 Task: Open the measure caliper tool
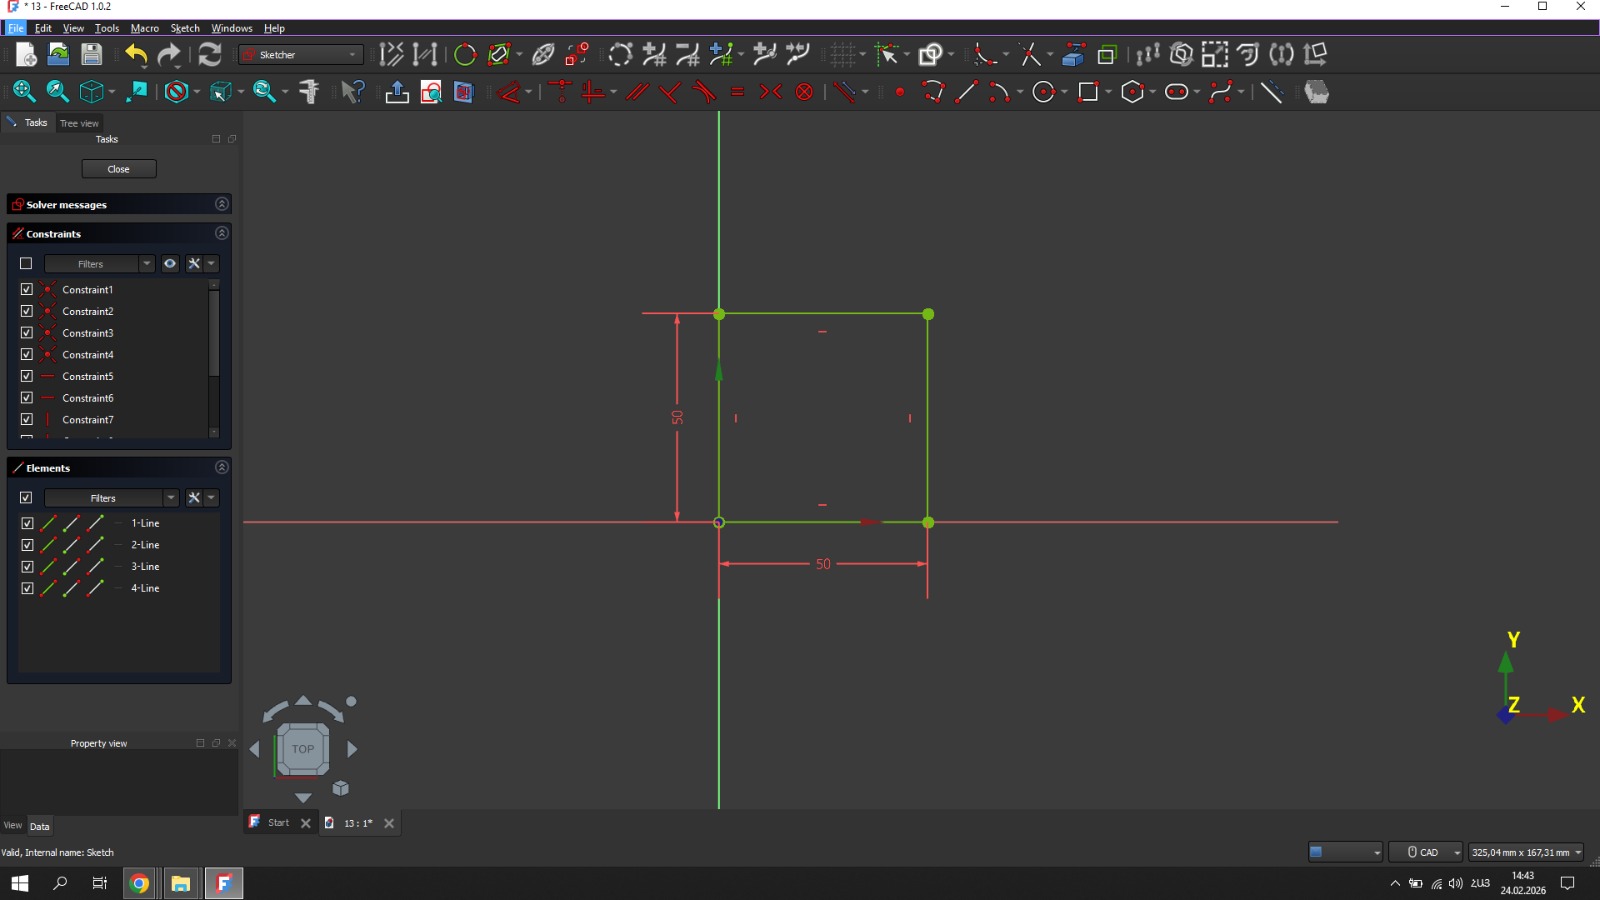tap(309, 92)
